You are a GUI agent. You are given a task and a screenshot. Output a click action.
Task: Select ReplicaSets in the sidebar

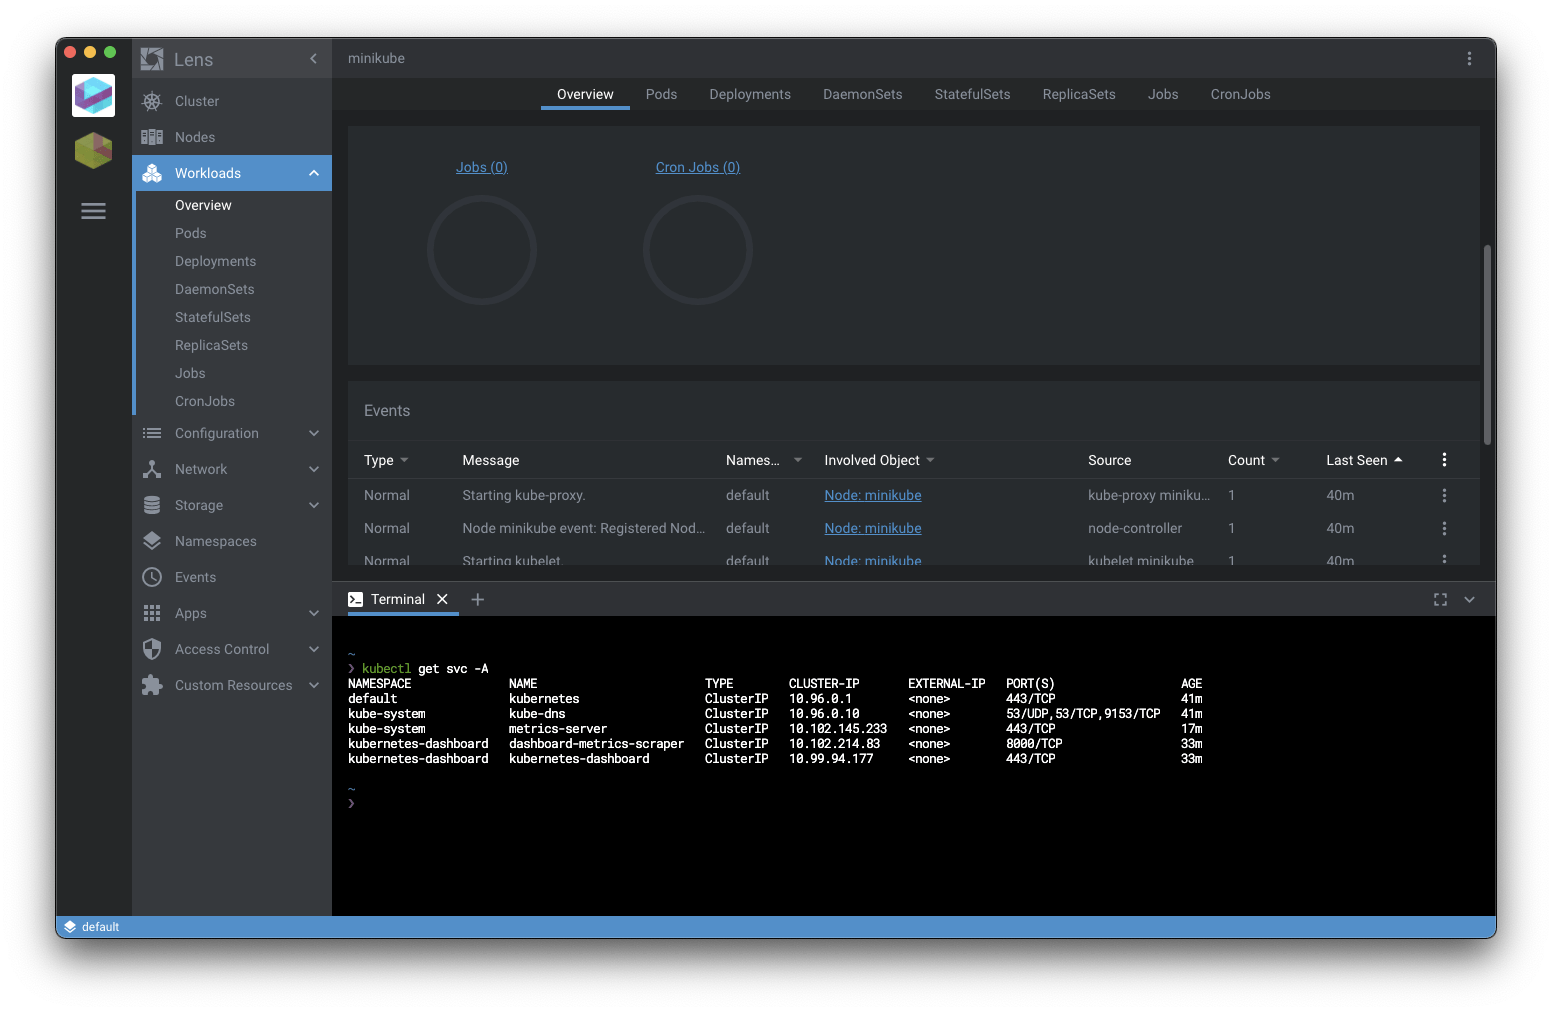(212, 345)
